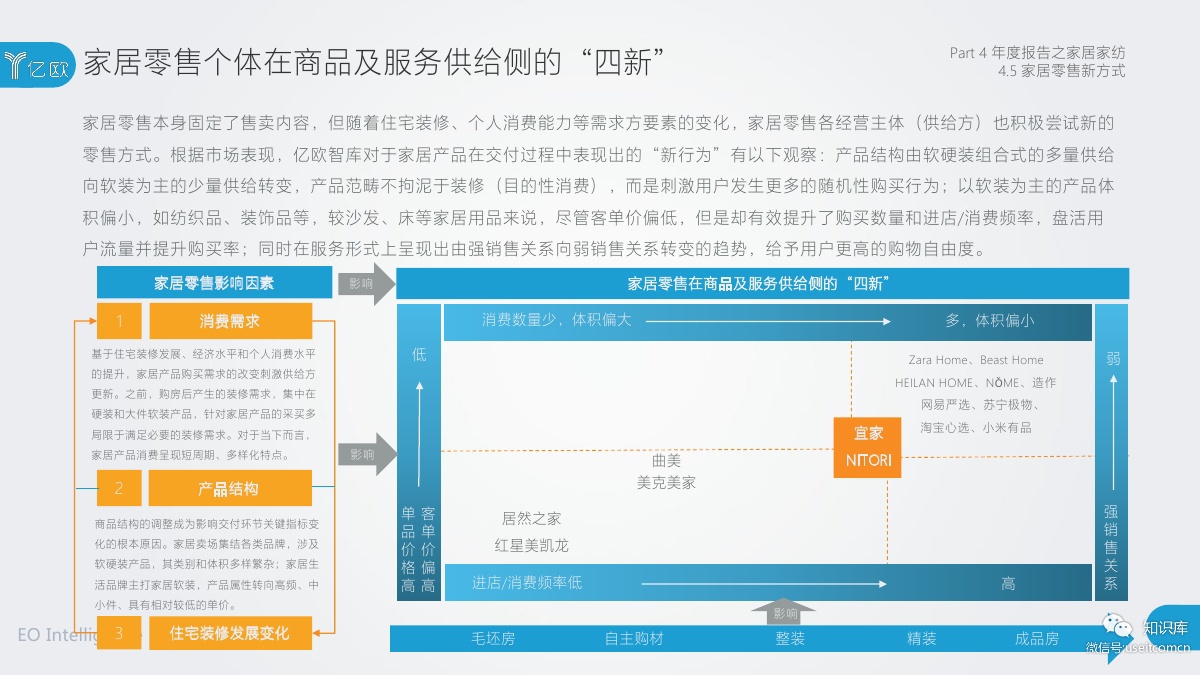Click the 亿欧 logo badge

[37, 64]
